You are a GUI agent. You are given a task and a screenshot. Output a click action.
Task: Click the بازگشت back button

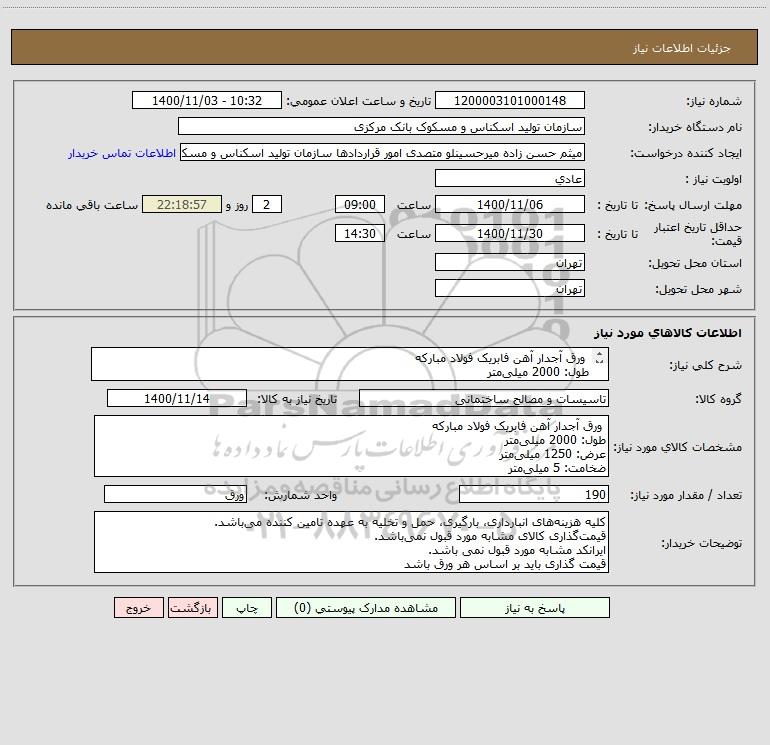tap(192, 607)
